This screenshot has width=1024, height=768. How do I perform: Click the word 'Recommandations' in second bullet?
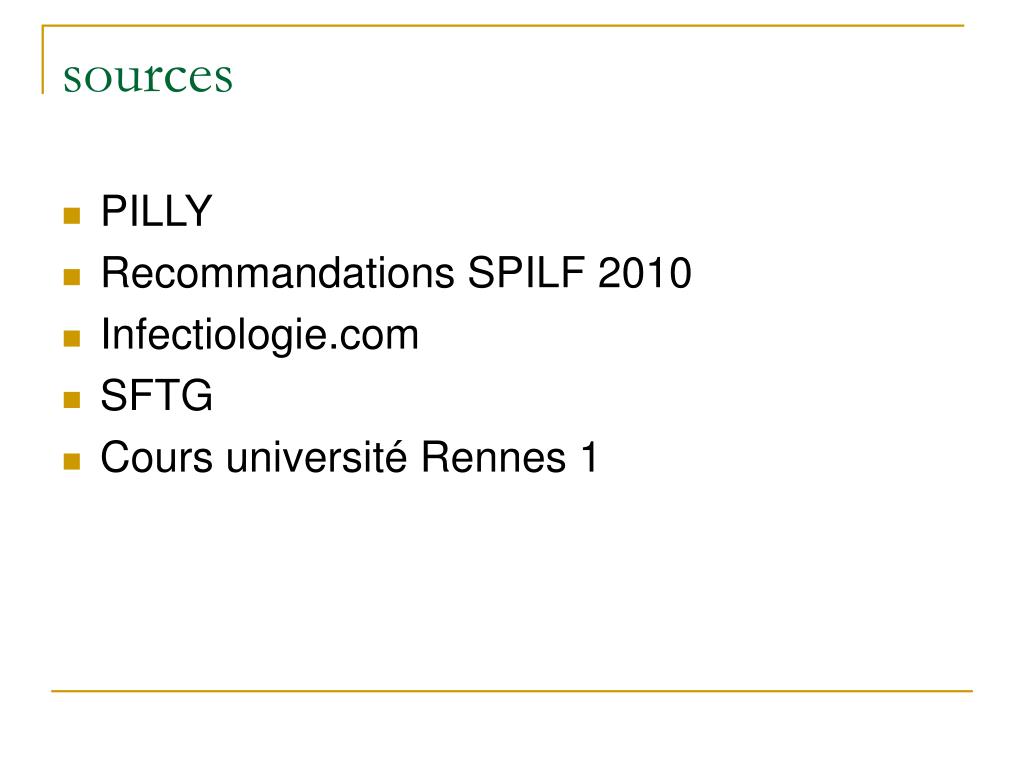coord(278,272)
